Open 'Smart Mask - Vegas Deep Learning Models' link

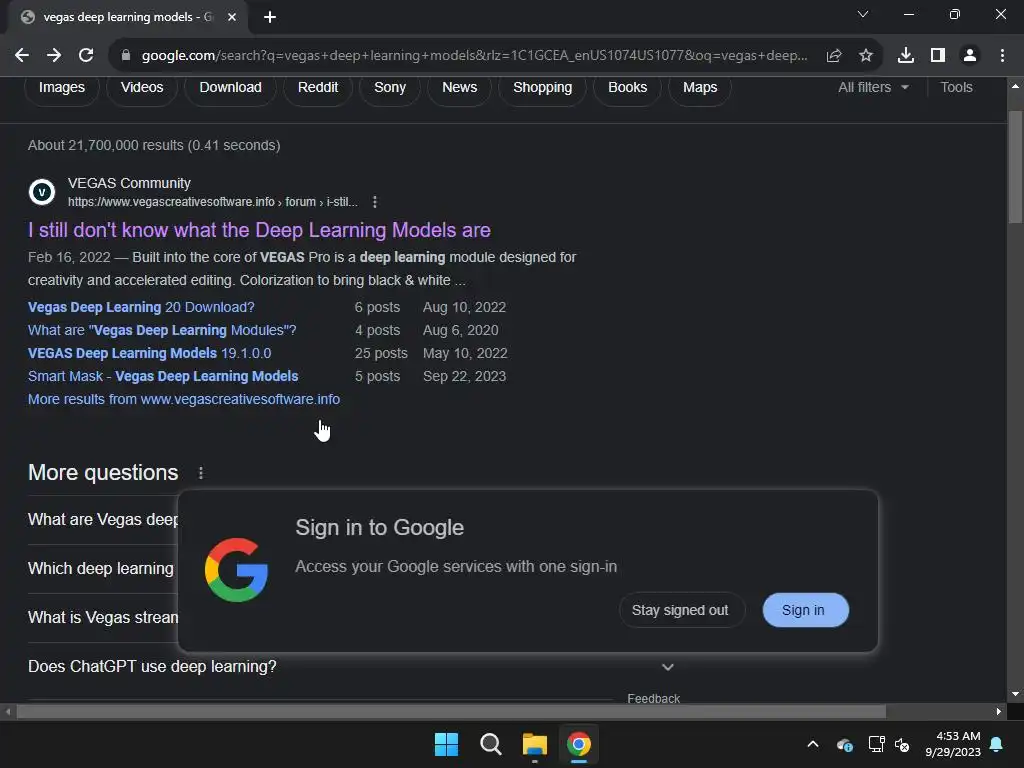click(x=163, y=376)
